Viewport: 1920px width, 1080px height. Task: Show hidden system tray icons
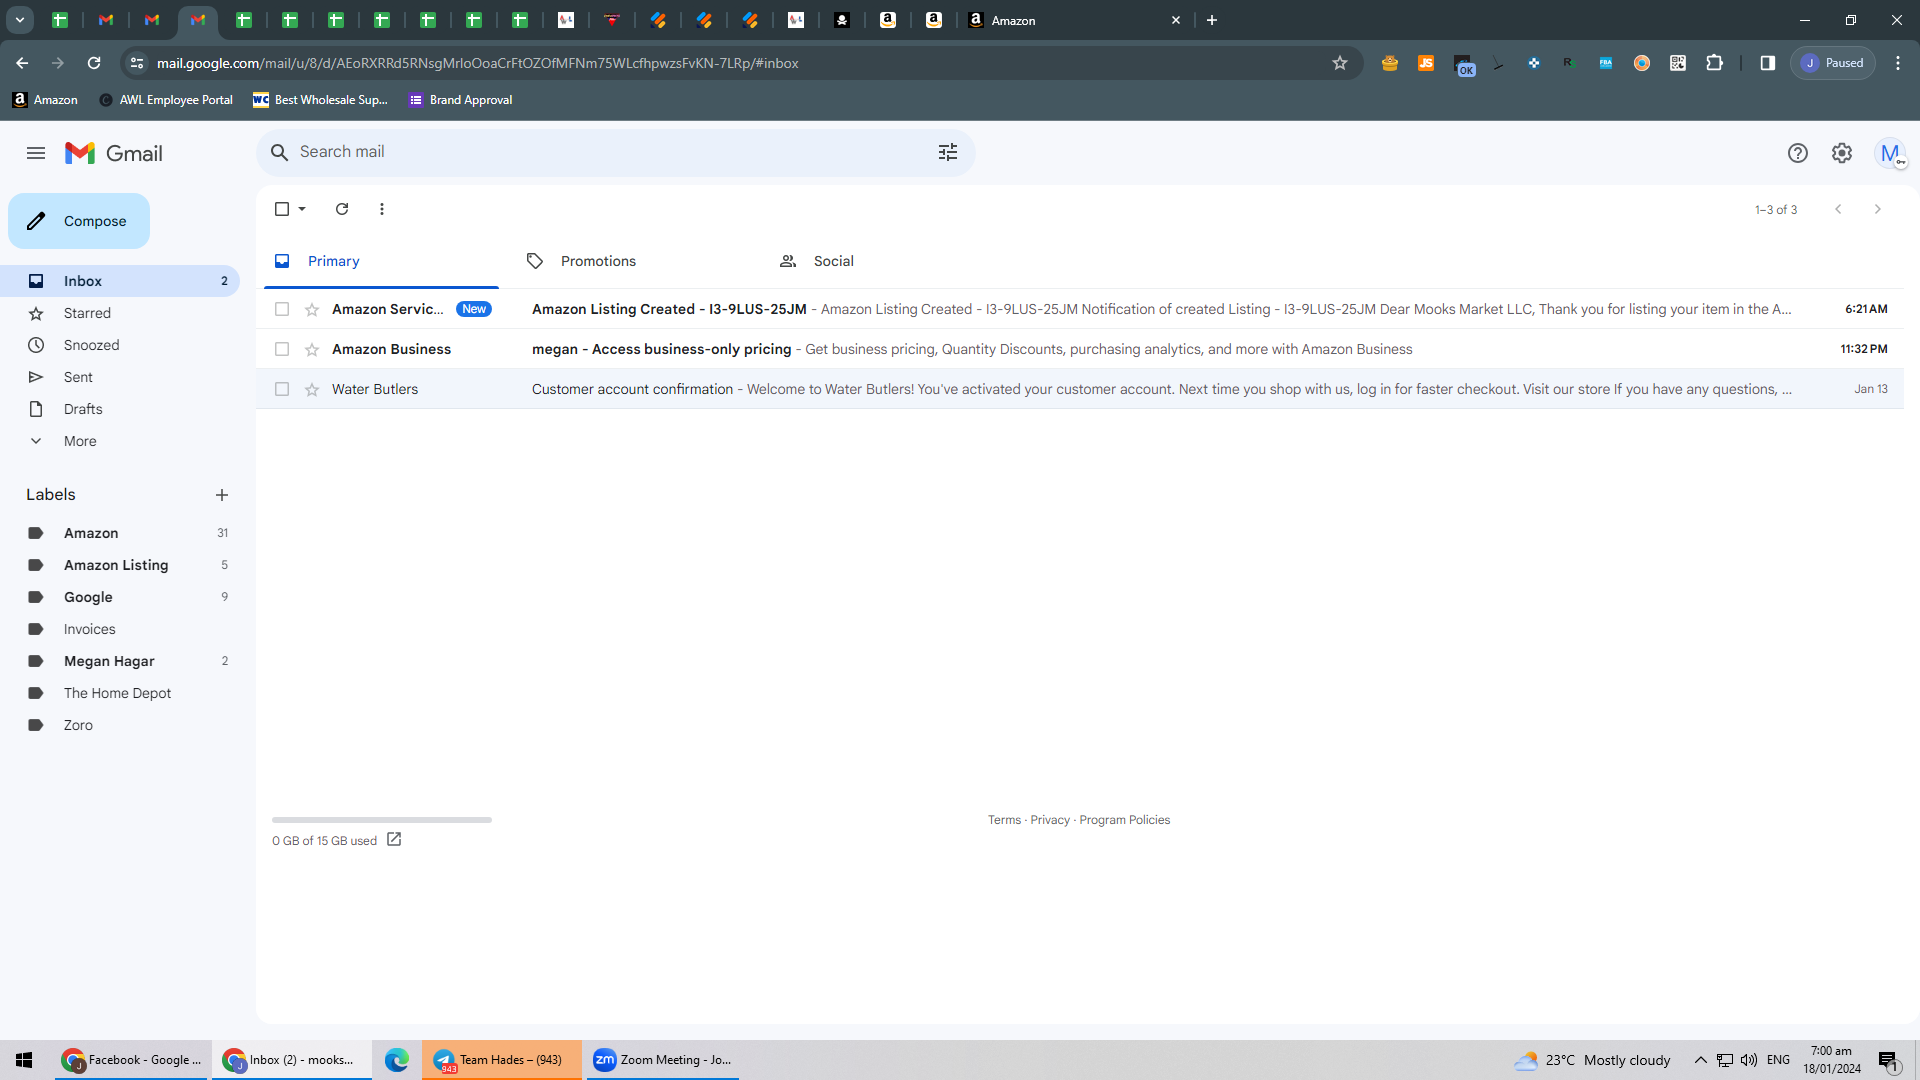pyautogui.click(x=1700, y=1060)
